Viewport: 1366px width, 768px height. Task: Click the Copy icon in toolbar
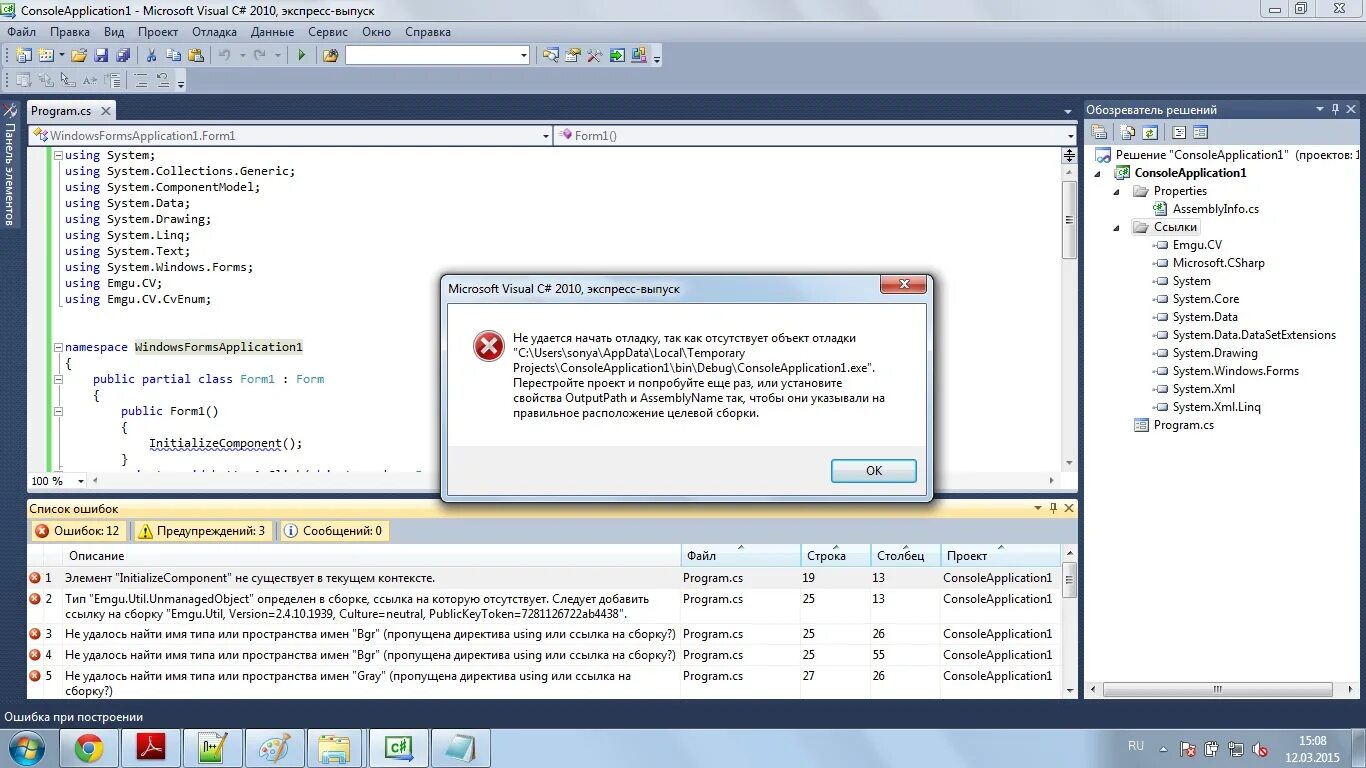[173, 55]
